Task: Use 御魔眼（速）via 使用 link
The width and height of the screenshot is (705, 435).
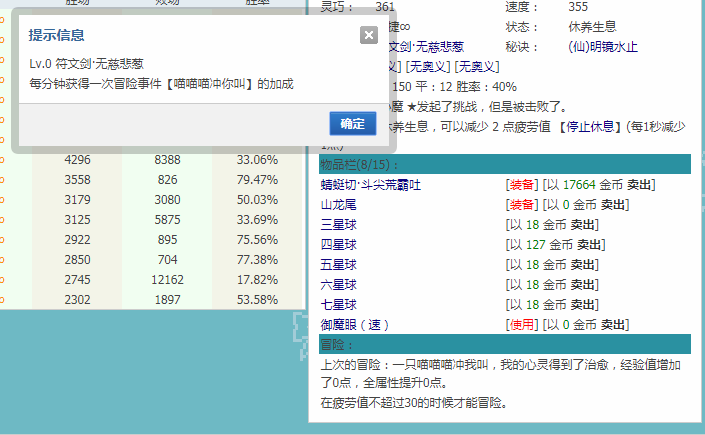Action: (x=522, y=325)
